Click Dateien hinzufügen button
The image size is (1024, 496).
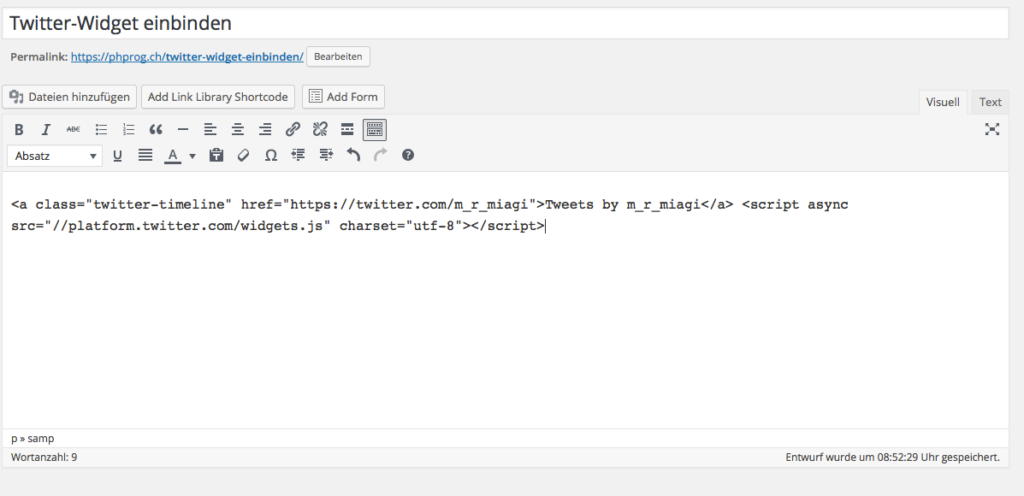[x=69, y=97]
